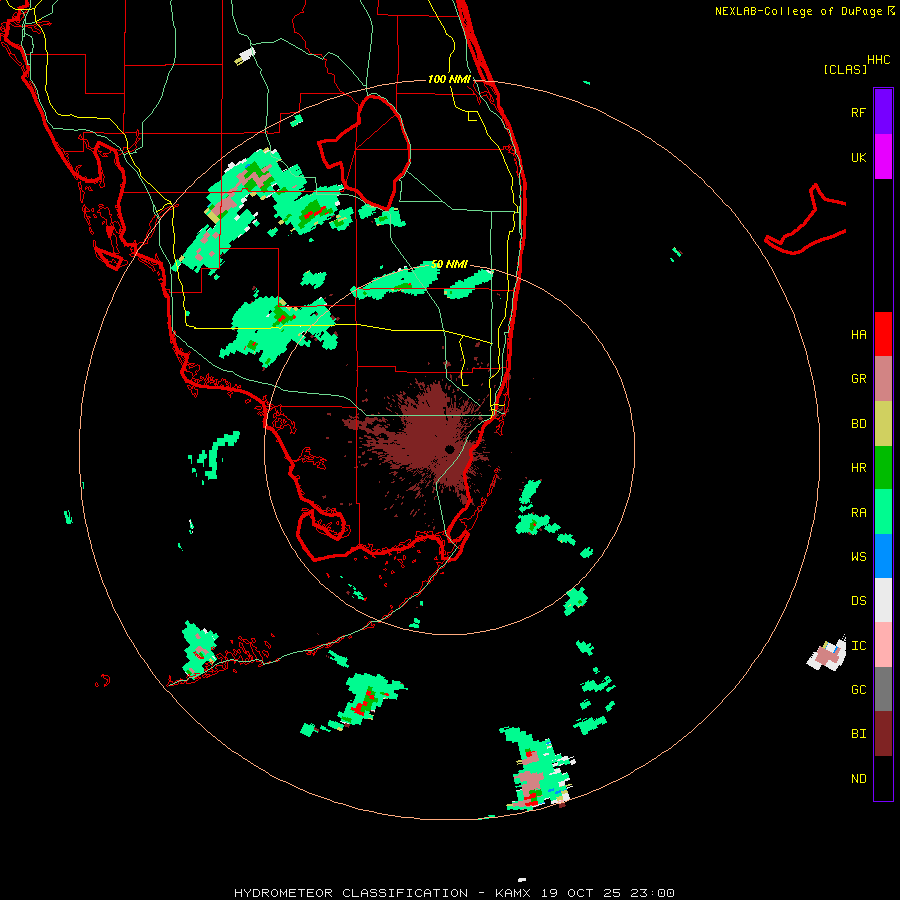Click the 'HA' legend label

click(858, 335)
